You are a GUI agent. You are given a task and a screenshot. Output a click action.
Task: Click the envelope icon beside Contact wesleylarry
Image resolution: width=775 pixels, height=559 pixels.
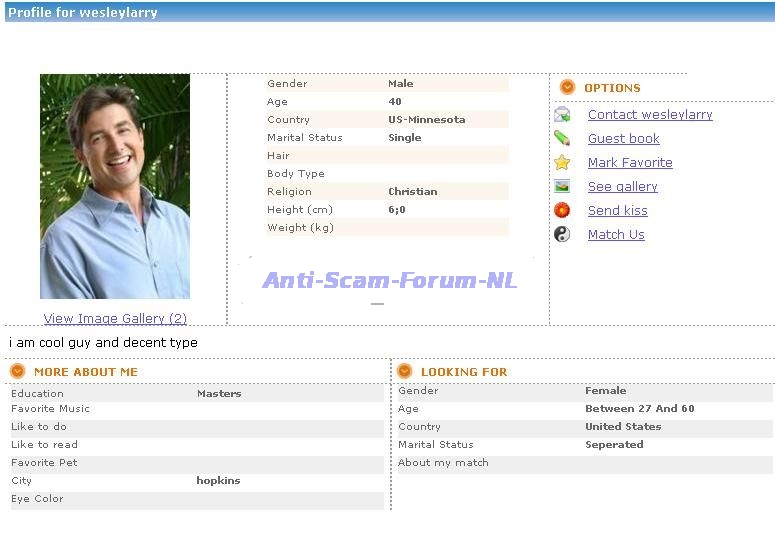pyautogui.click(x=562, y=115)
